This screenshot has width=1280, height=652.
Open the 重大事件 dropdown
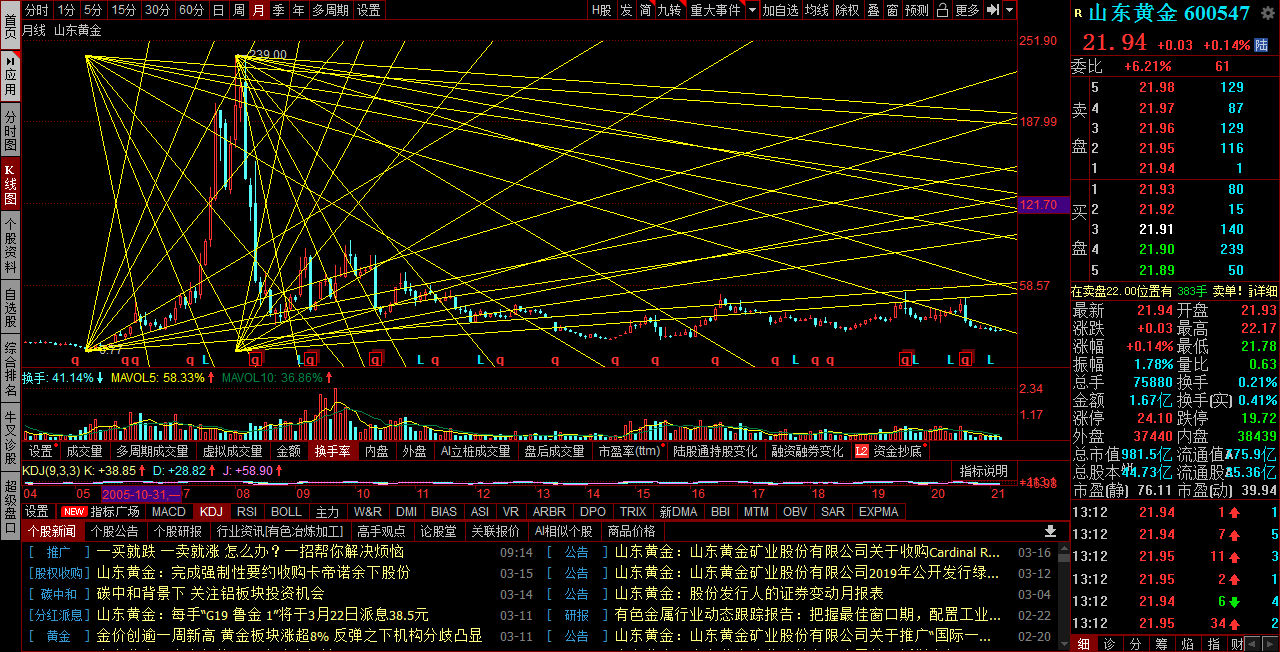pos(715,10)
